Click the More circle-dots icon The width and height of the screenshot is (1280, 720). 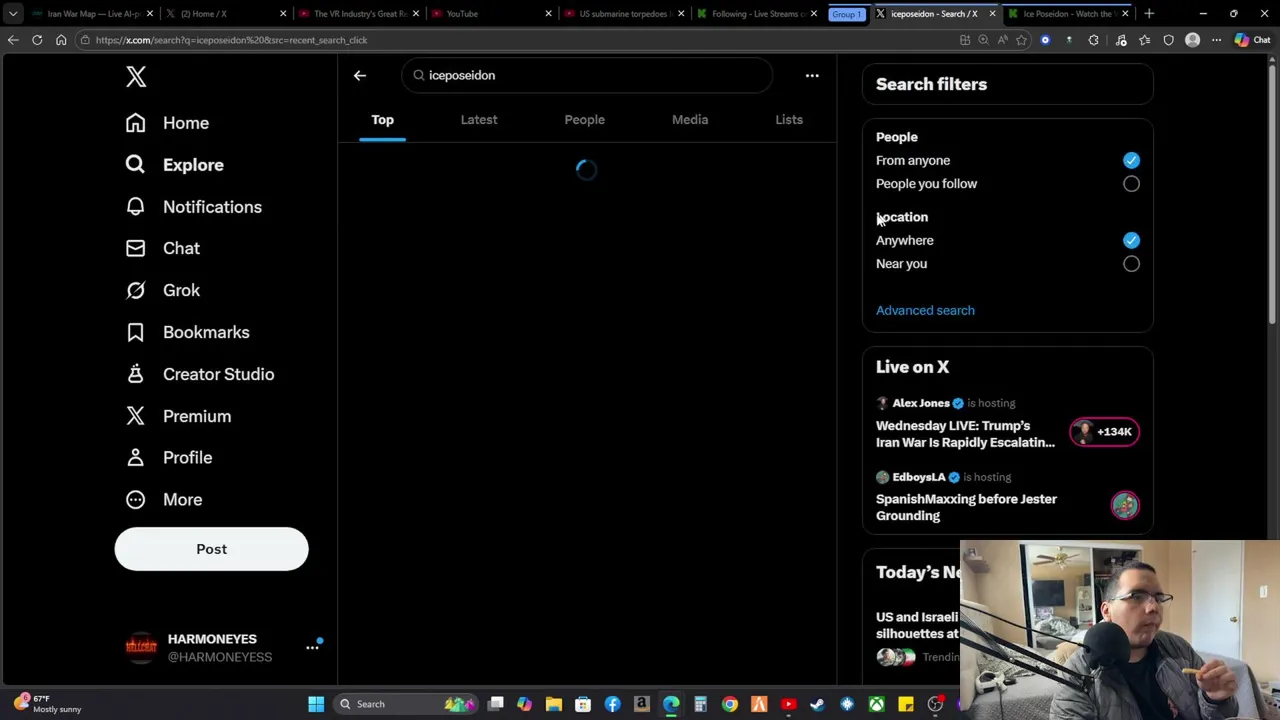pyautogui.click(x=135, y=499)
